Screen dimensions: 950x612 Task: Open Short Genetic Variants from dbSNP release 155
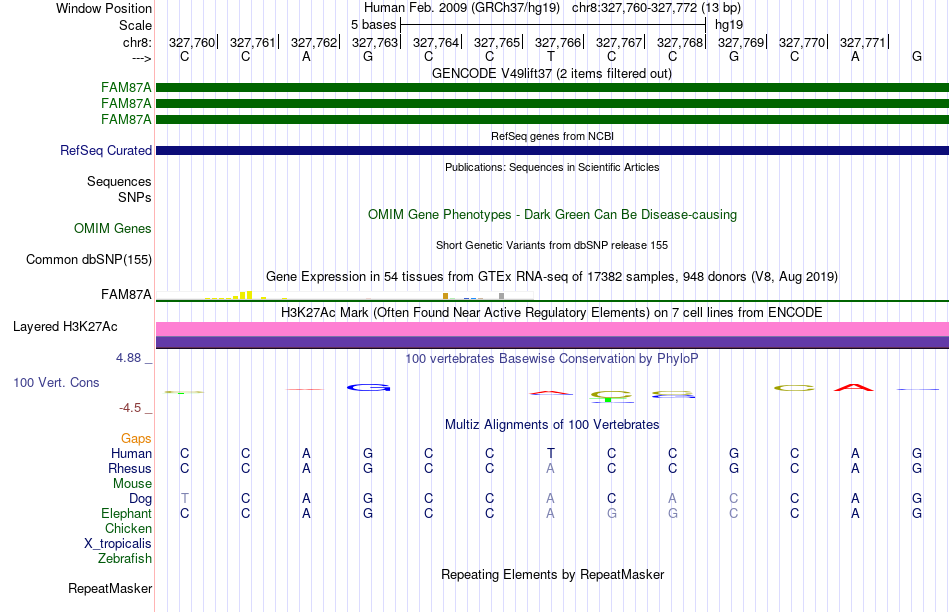(x=552, y=245)
